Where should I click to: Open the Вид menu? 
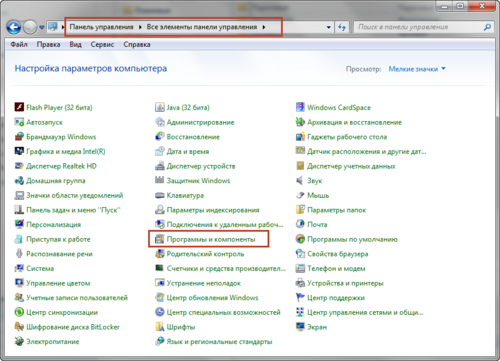pyautogui.click(x=75, y=44)
